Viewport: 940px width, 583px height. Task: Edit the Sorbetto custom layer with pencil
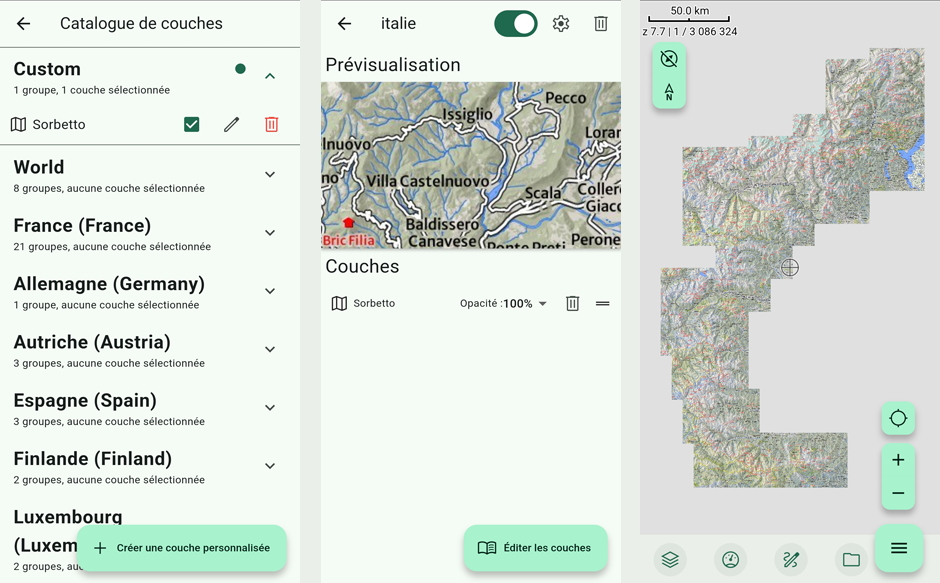tap(231, 125)
